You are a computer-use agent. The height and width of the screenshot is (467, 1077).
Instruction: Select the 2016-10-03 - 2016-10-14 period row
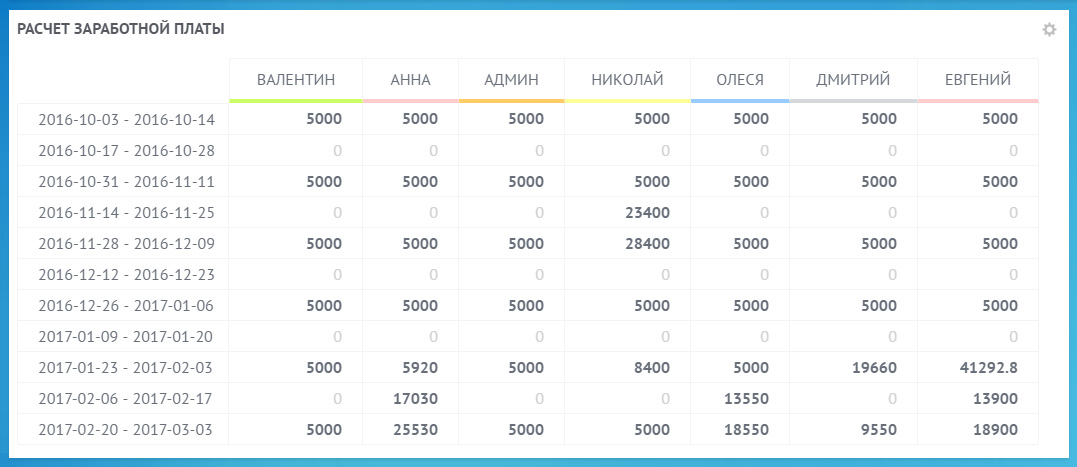[528, 119]
